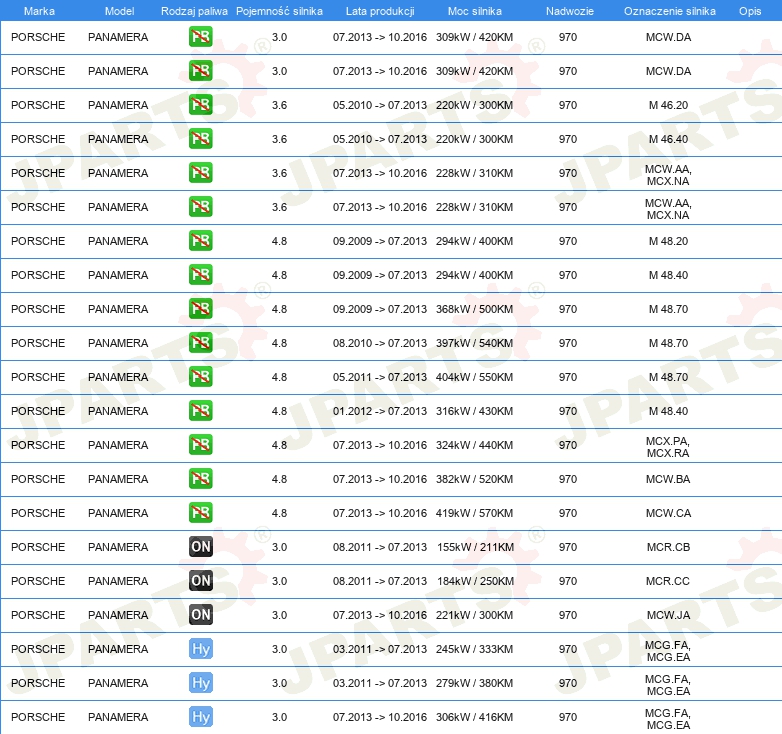Click the petrol icon in the 316kW / 430KM row
Screen dimensions: 782x734
pos(200,411)
